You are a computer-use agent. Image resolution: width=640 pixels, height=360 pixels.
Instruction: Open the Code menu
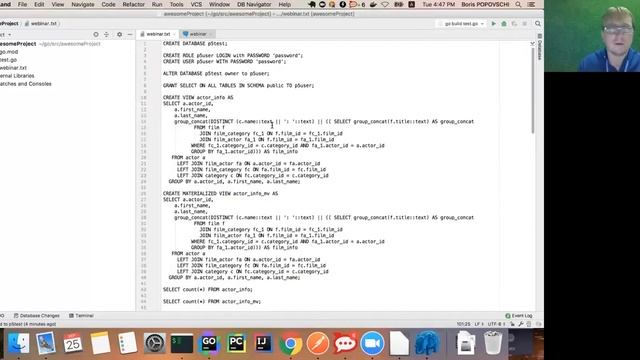tap(108, 4)
